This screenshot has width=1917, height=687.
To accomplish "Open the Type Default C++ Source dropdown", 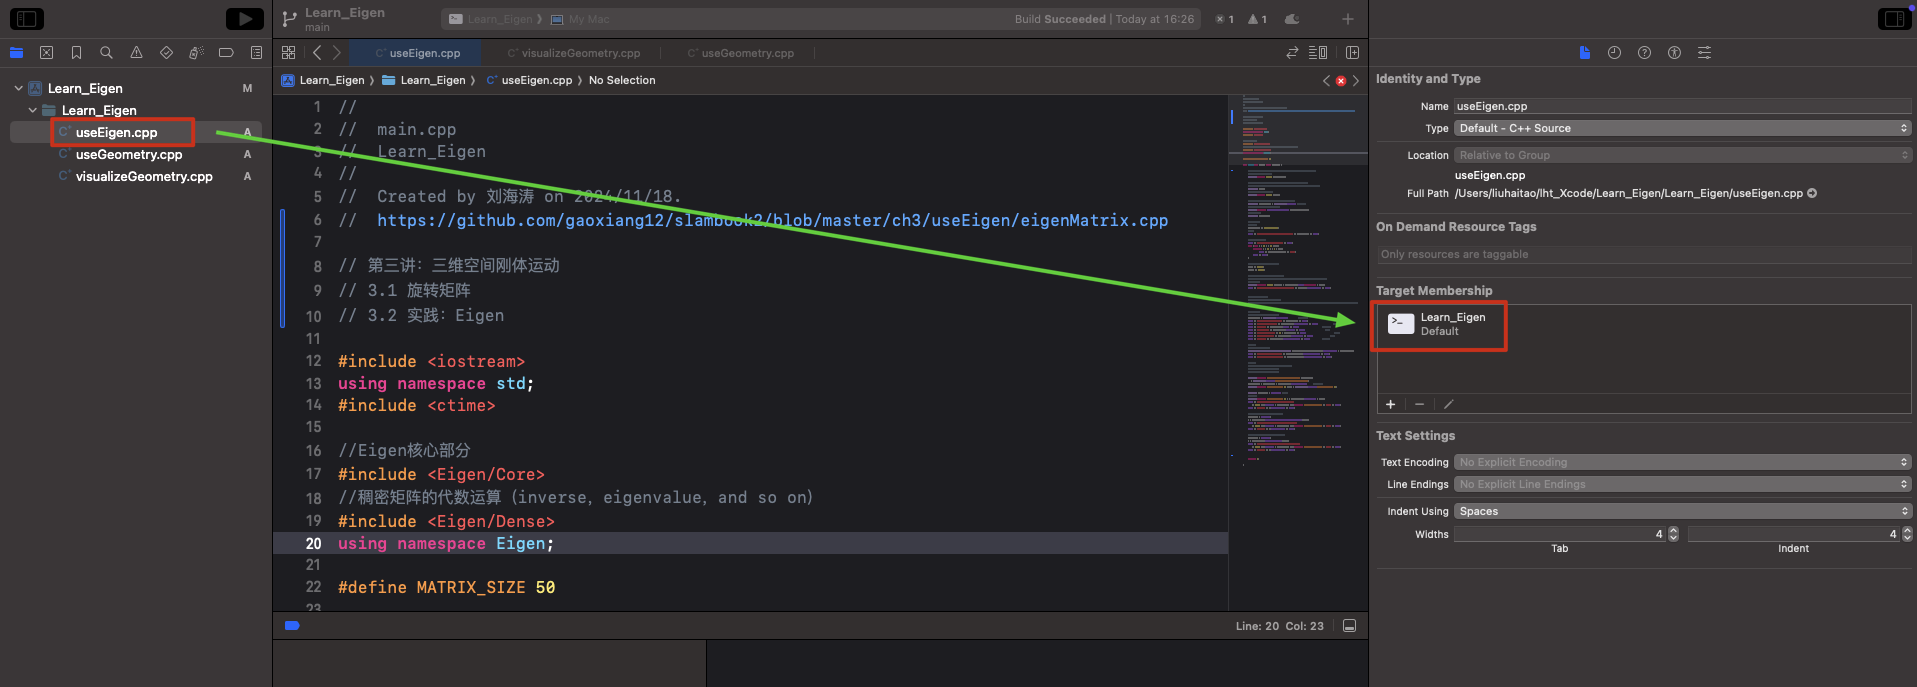I will (x=1683, y=128).
